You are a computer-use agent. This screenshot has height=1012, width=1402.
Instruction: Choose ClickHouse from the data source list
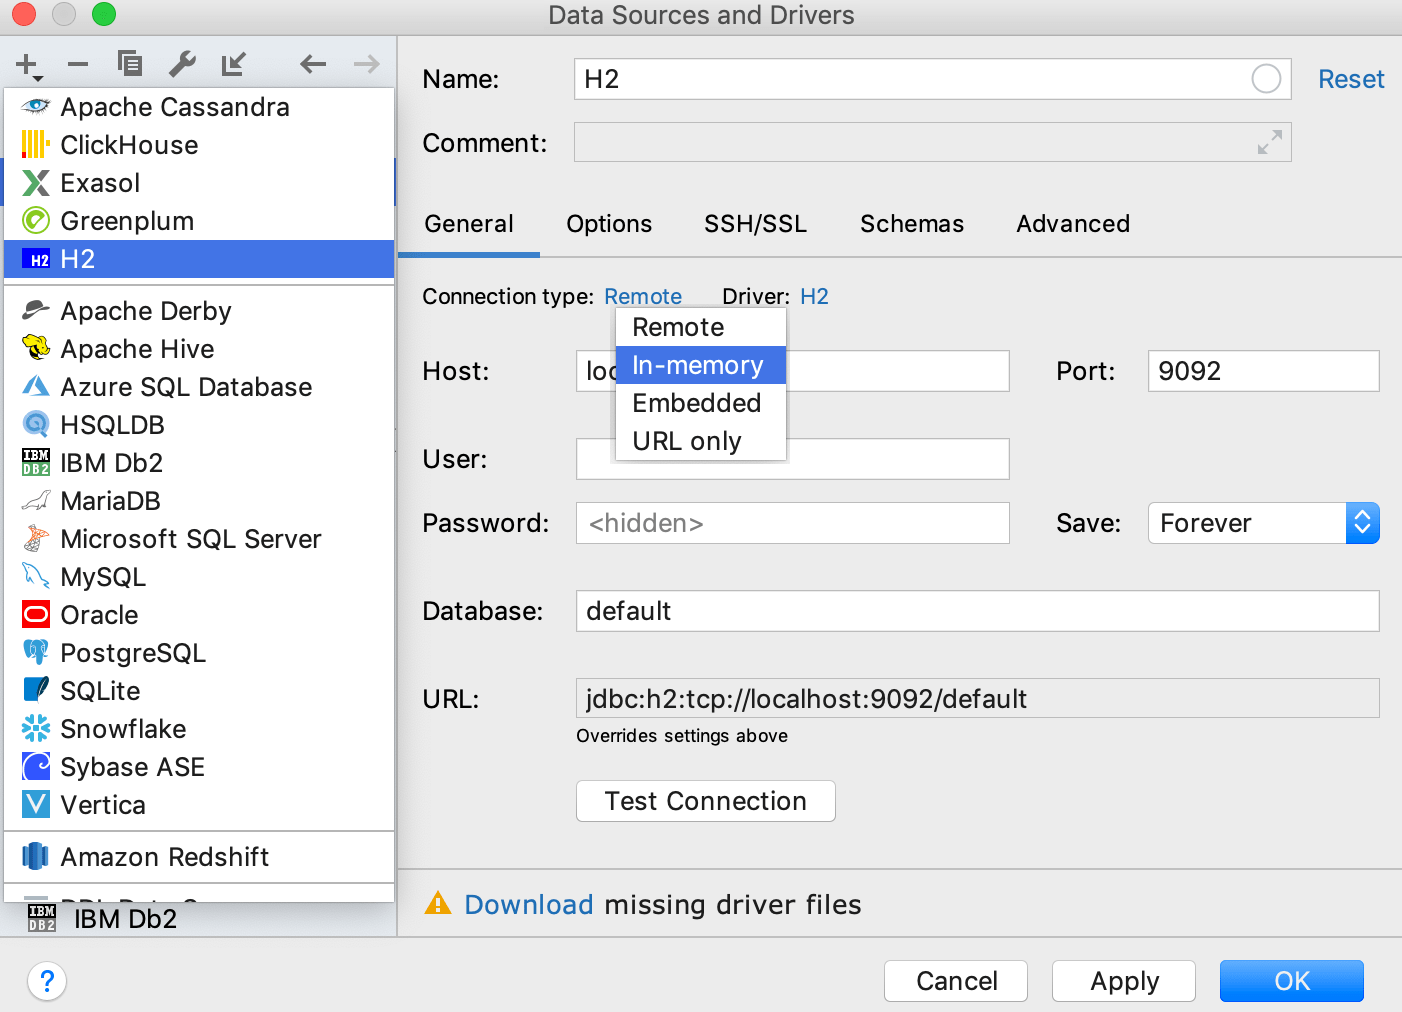pyautogui.click(x=199, y=145)
